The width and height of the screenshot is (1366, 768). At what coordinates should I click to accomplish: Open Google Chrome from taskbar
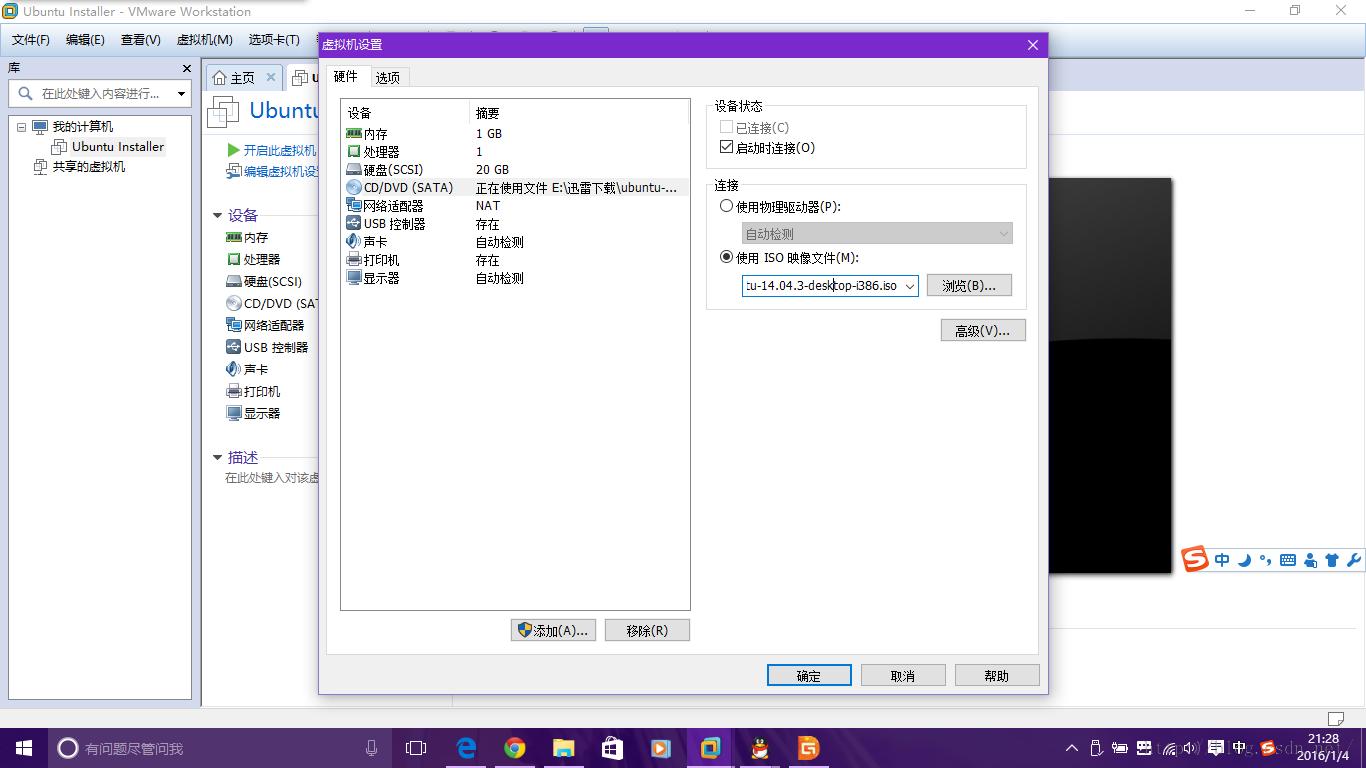click(515, 748)
